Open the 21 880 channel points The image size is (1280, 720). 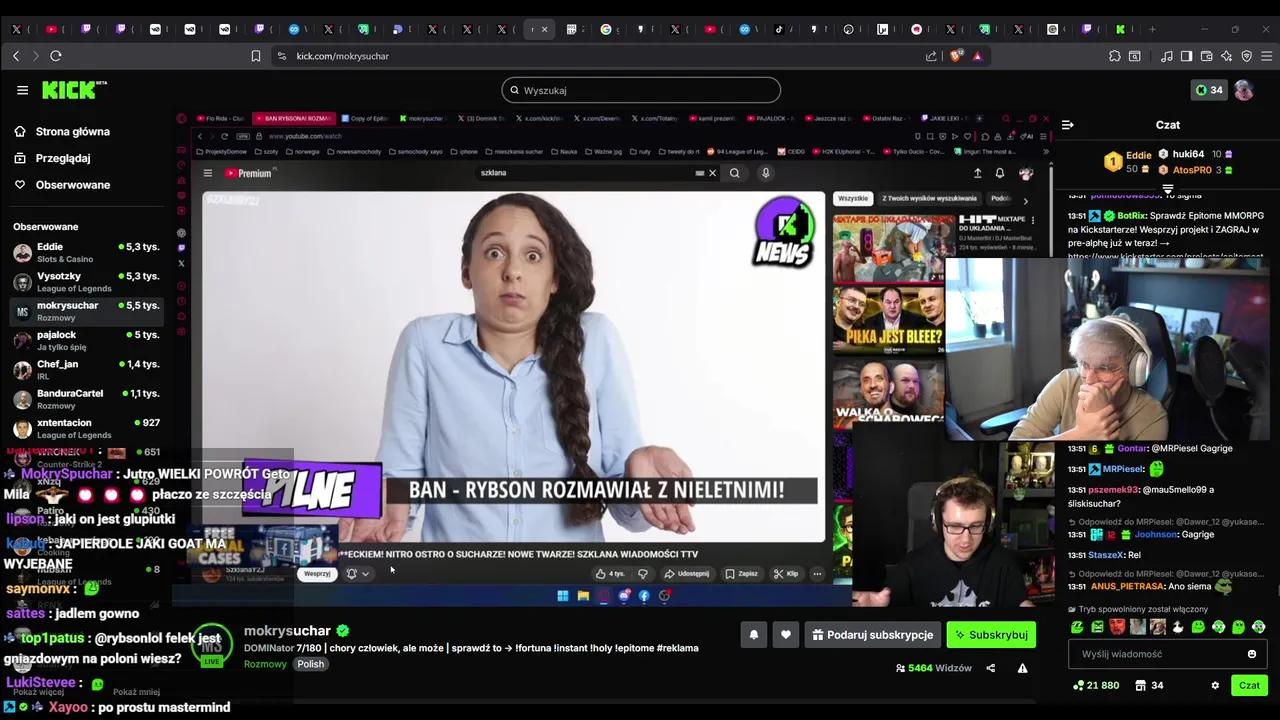[1095, 686]
